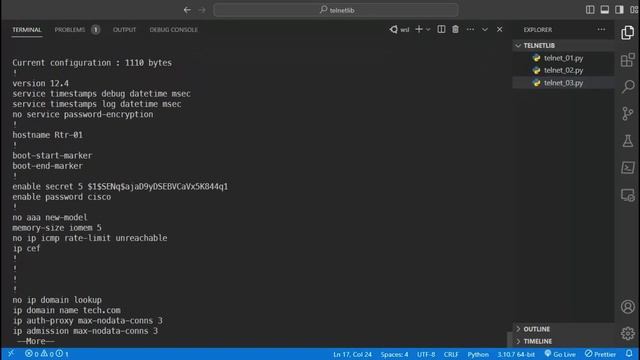This screenshot has width=640, height=360.
Task: Click the remote window indicator
Action: (x=11, y=353)
